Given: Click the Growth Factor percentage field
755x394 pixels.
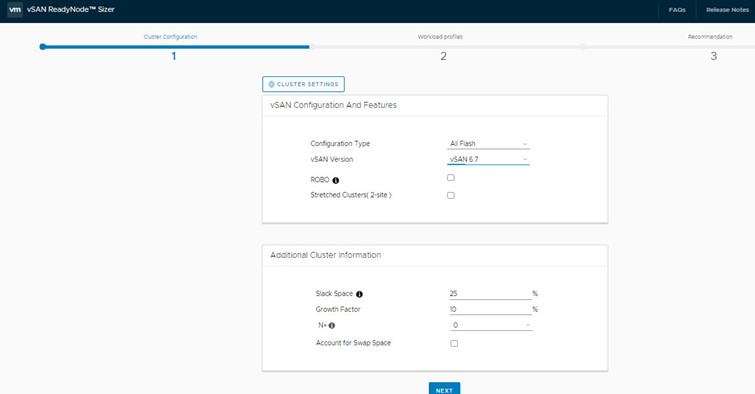Looking at the screenshot, I should [491, 309].
